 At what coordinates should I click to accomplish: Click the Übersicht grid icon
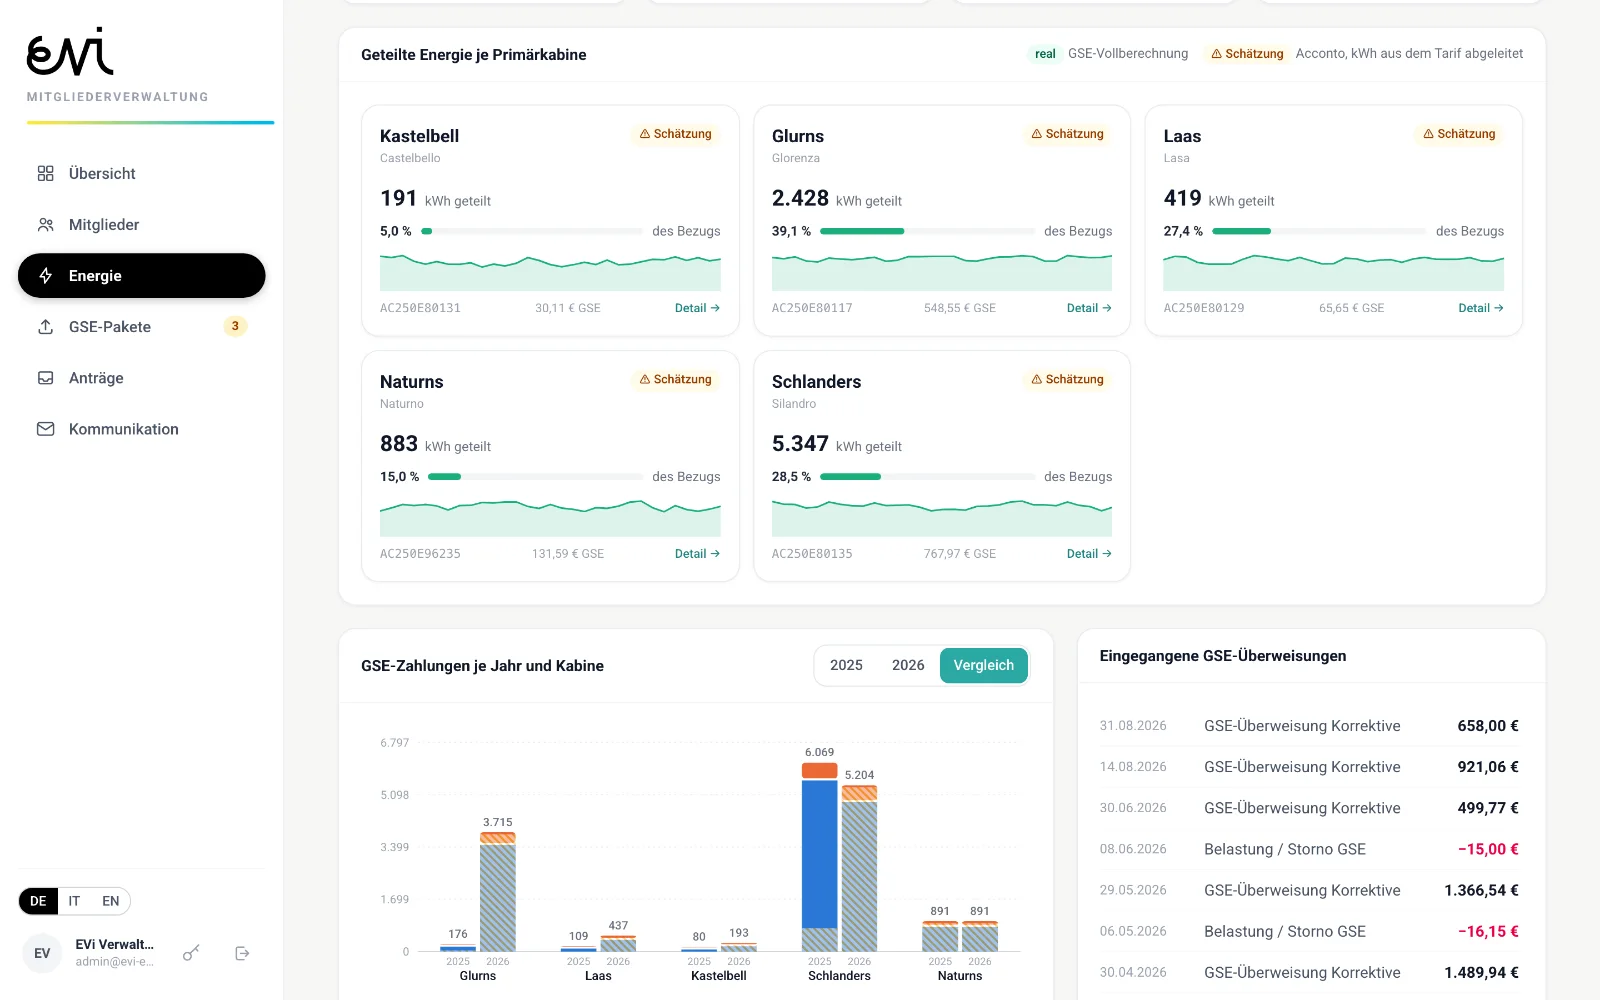[45, 173]
